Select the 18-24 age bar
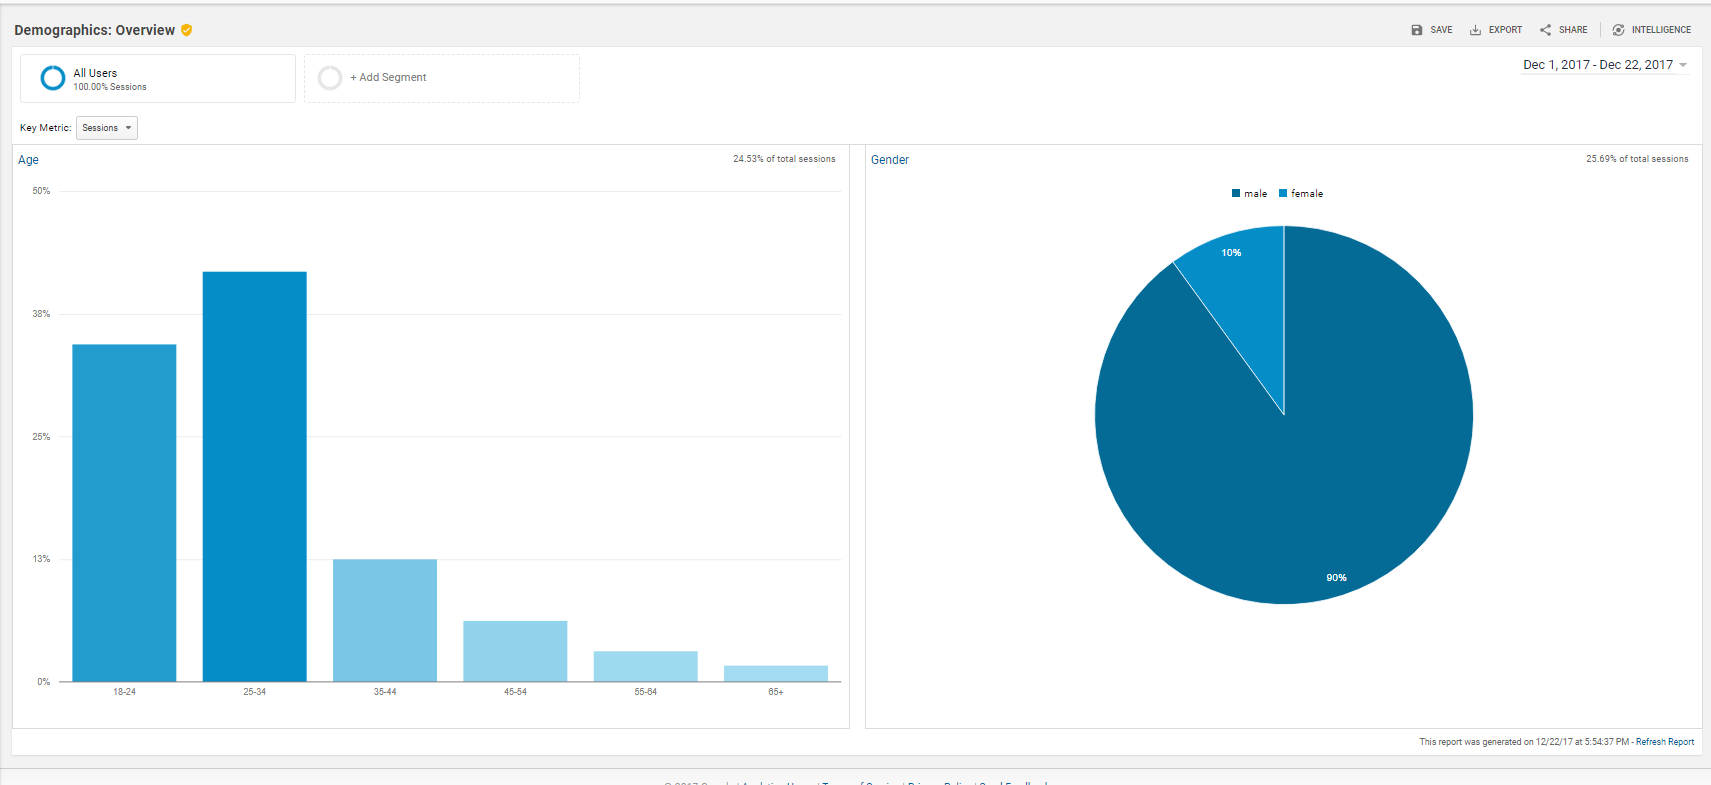The image size is (1711, 785). [x=124, y=512]
